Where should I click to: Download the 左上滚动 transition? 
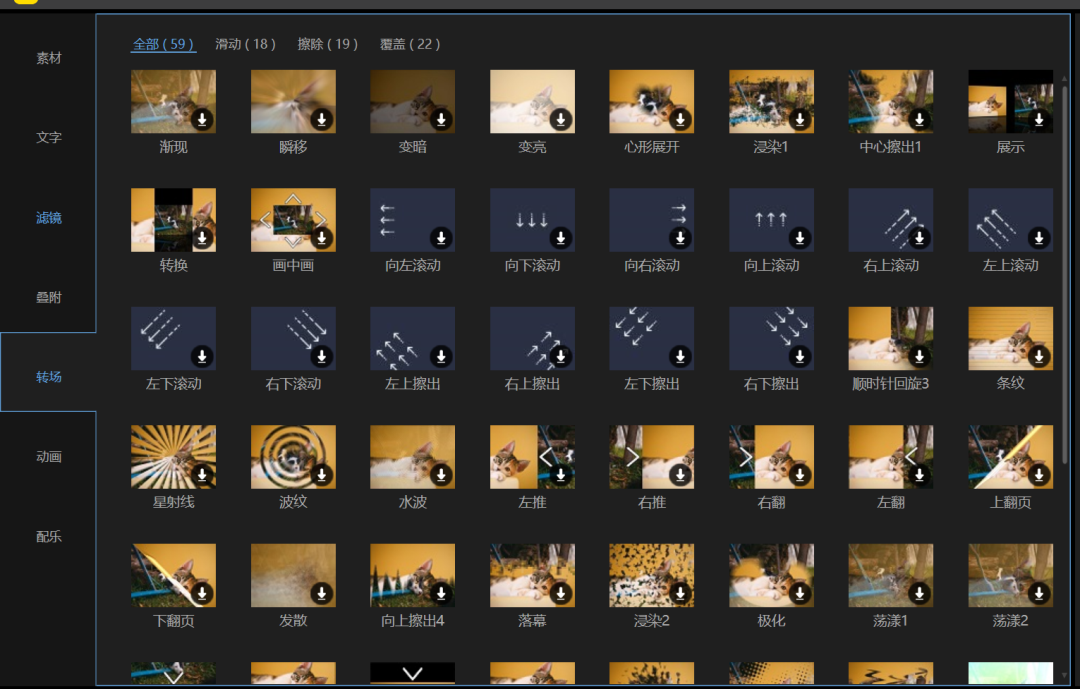coord(1039,238)
